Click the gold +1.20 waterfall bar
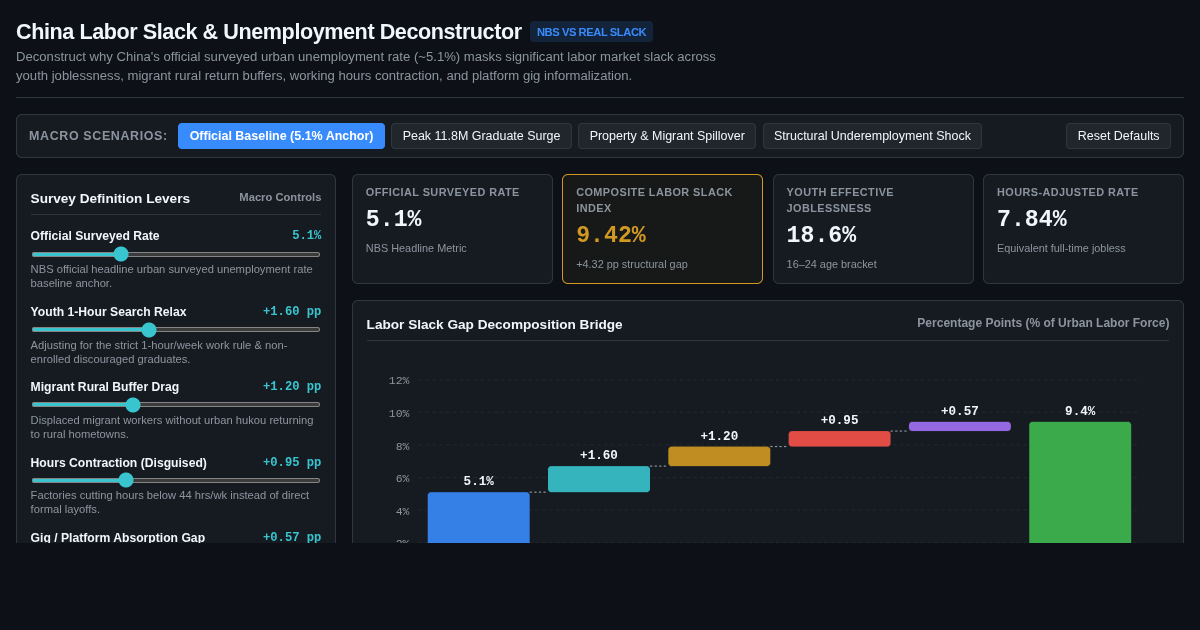The height and width of the screenshot is (630, 1200). [x=719, y=456]
